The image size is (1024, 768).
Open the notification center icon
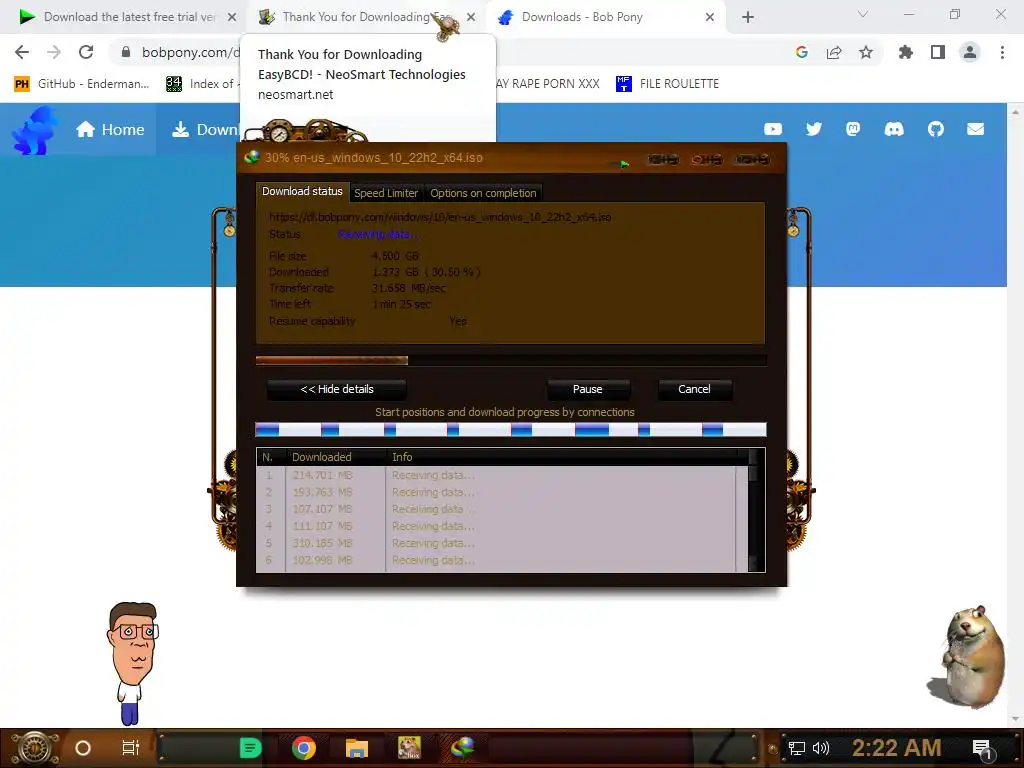tap(982, 748)
